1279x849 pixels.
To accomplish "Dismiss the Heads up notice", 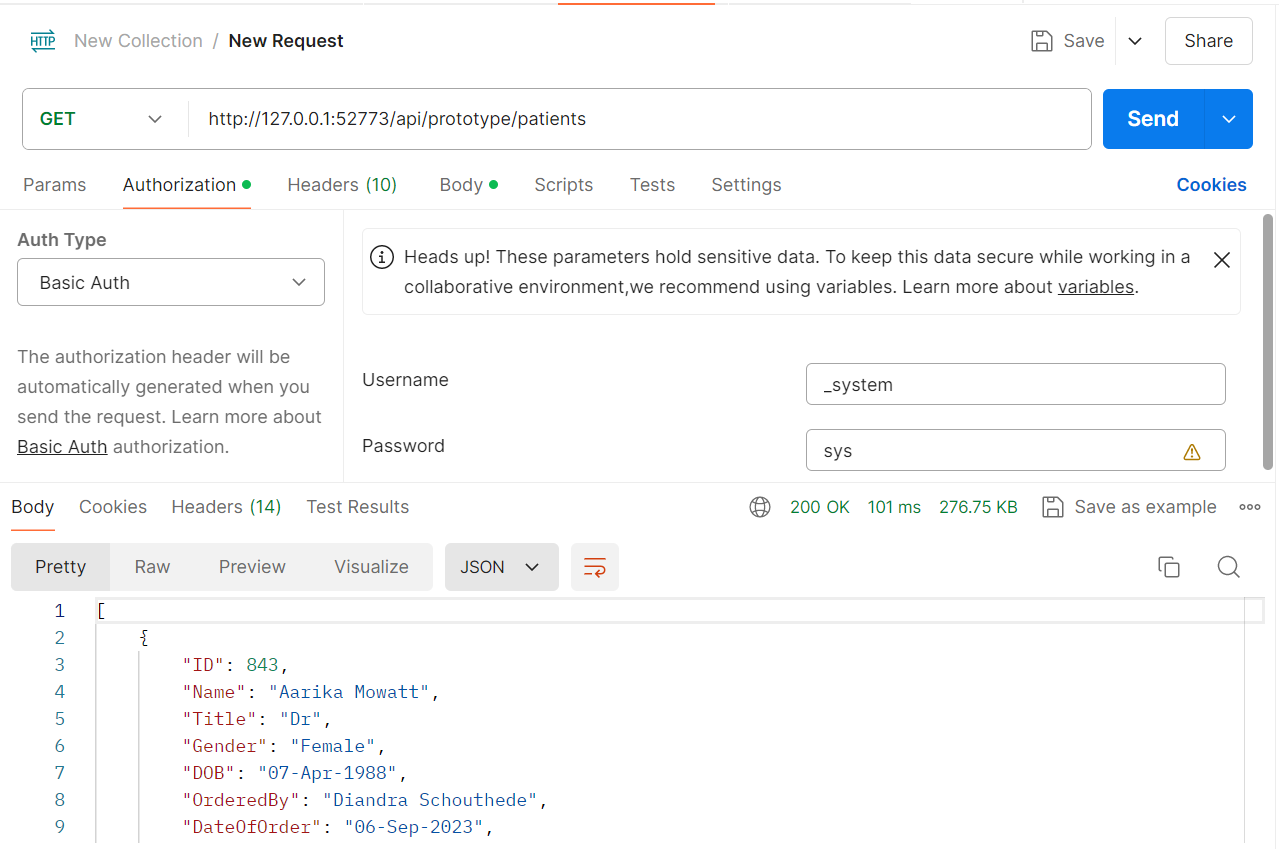I will 1221,260.
